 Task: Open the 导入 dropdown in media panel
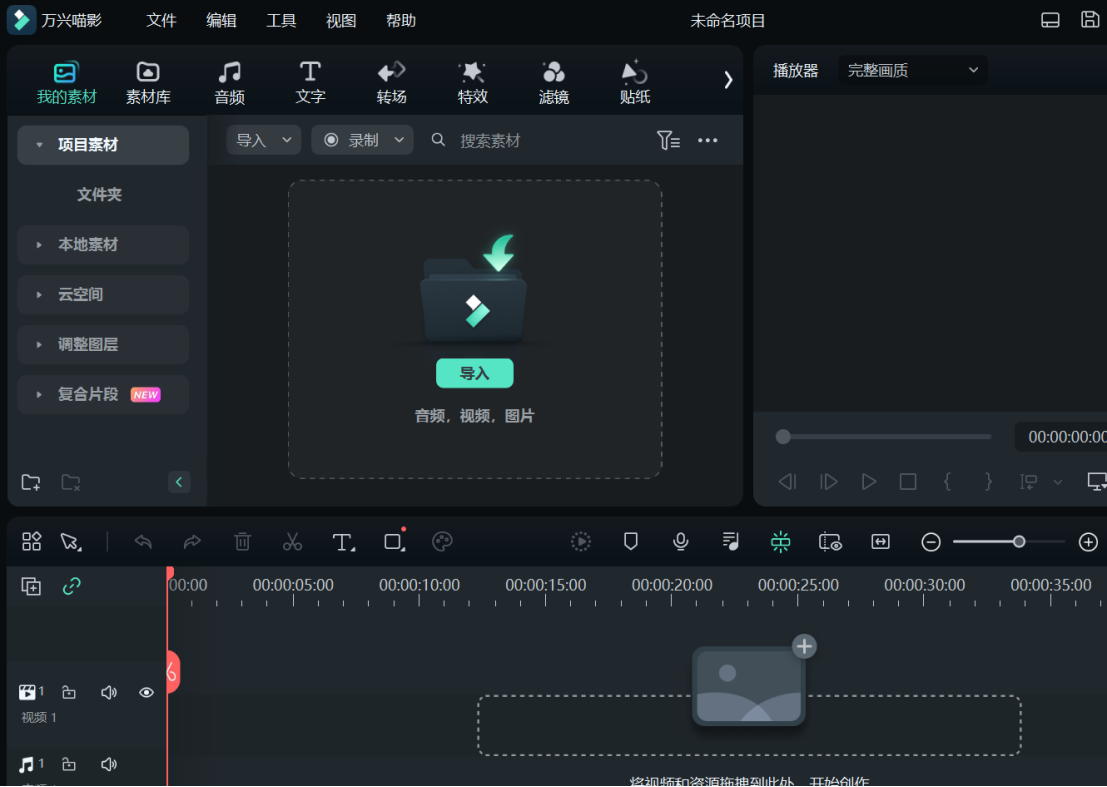[x=263, y=140]
